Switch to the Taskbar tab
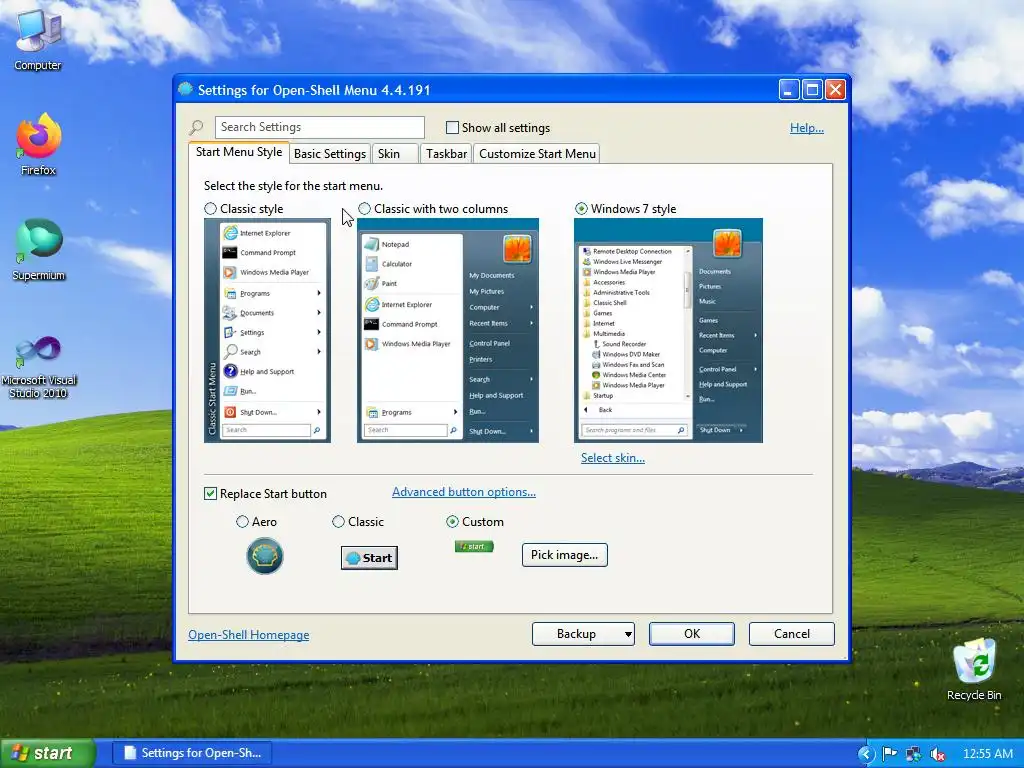This screenshot has height=768, width=1024. click(446, 153)
